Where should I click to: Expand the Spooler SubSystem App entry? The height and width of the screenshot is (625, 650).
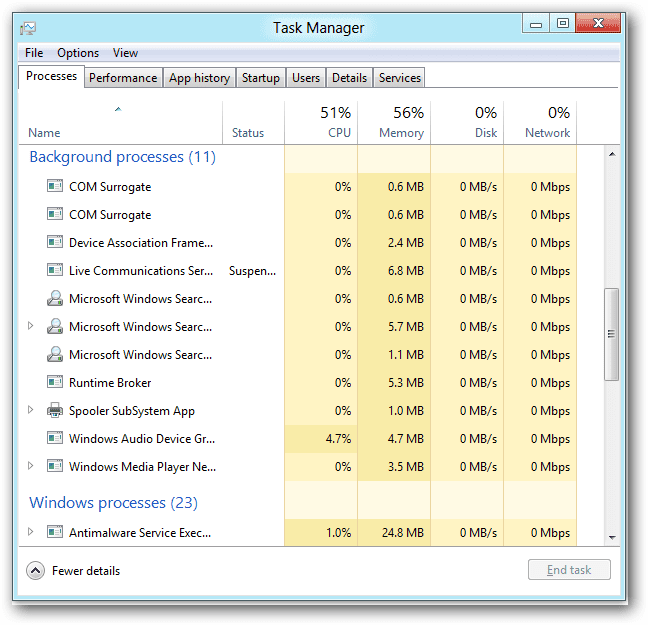click(31, 411)
